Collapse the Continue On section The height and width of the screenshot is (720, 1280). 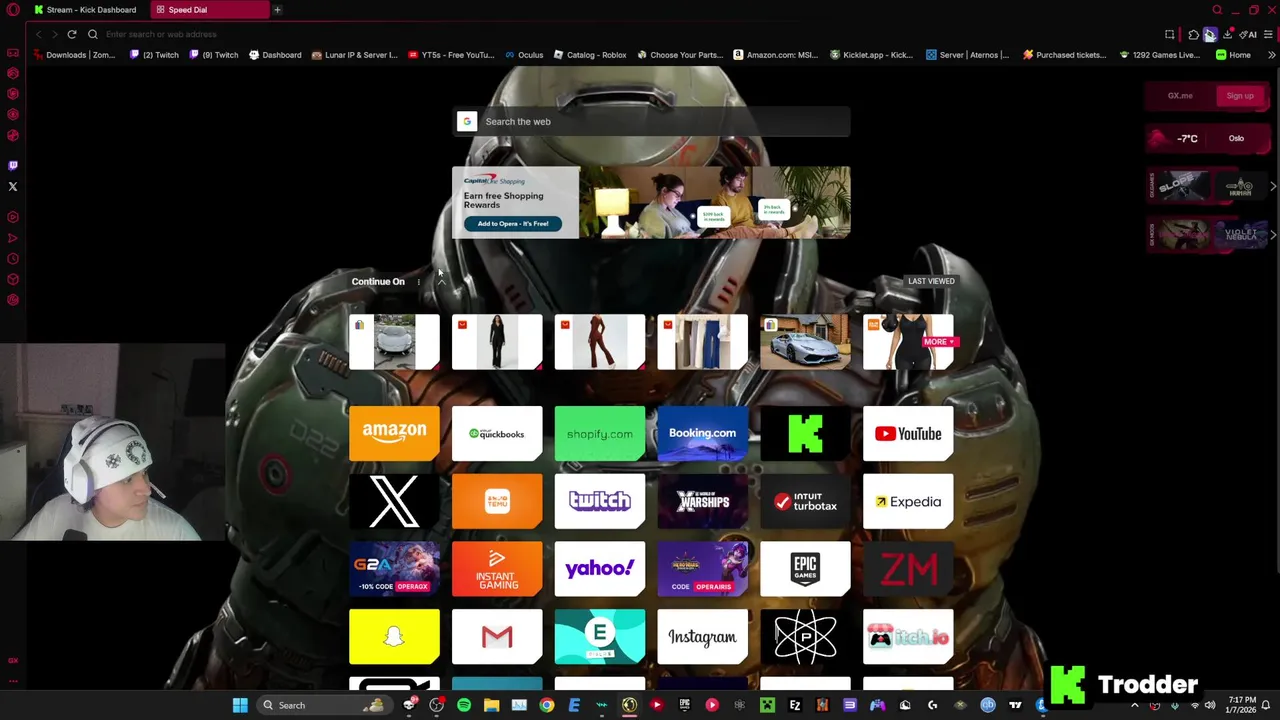click(x=441, y=282)
